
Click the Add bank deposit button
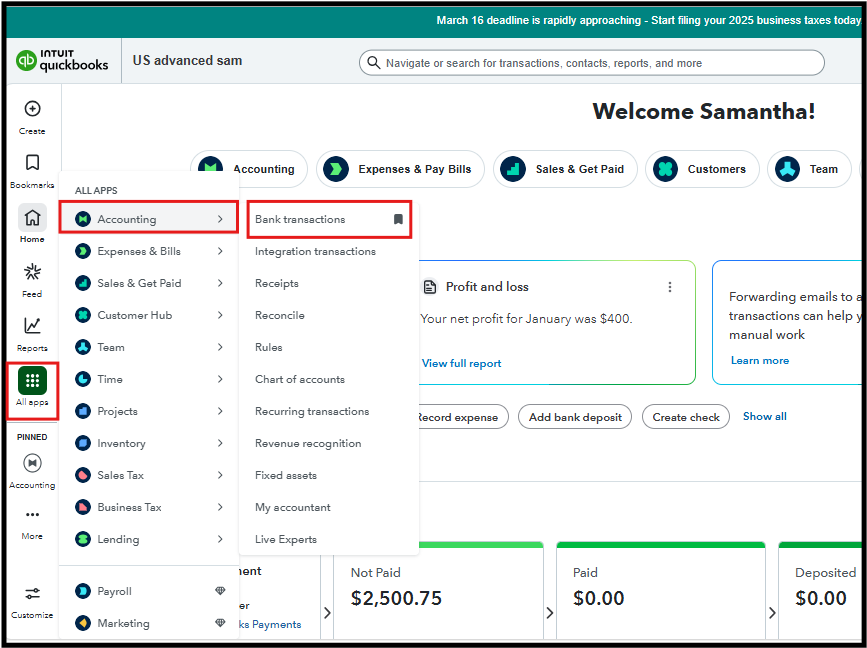[575, 417]
